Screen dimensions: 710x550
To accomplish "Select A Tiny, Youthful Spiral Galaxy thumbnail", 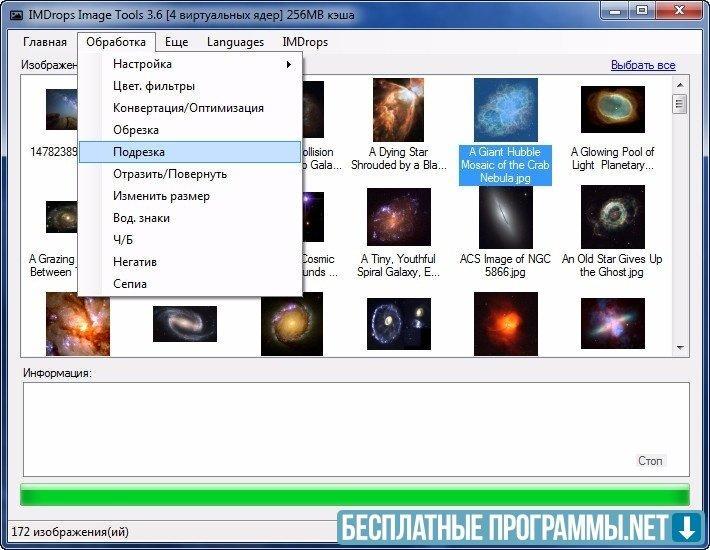I will (398, 217).
